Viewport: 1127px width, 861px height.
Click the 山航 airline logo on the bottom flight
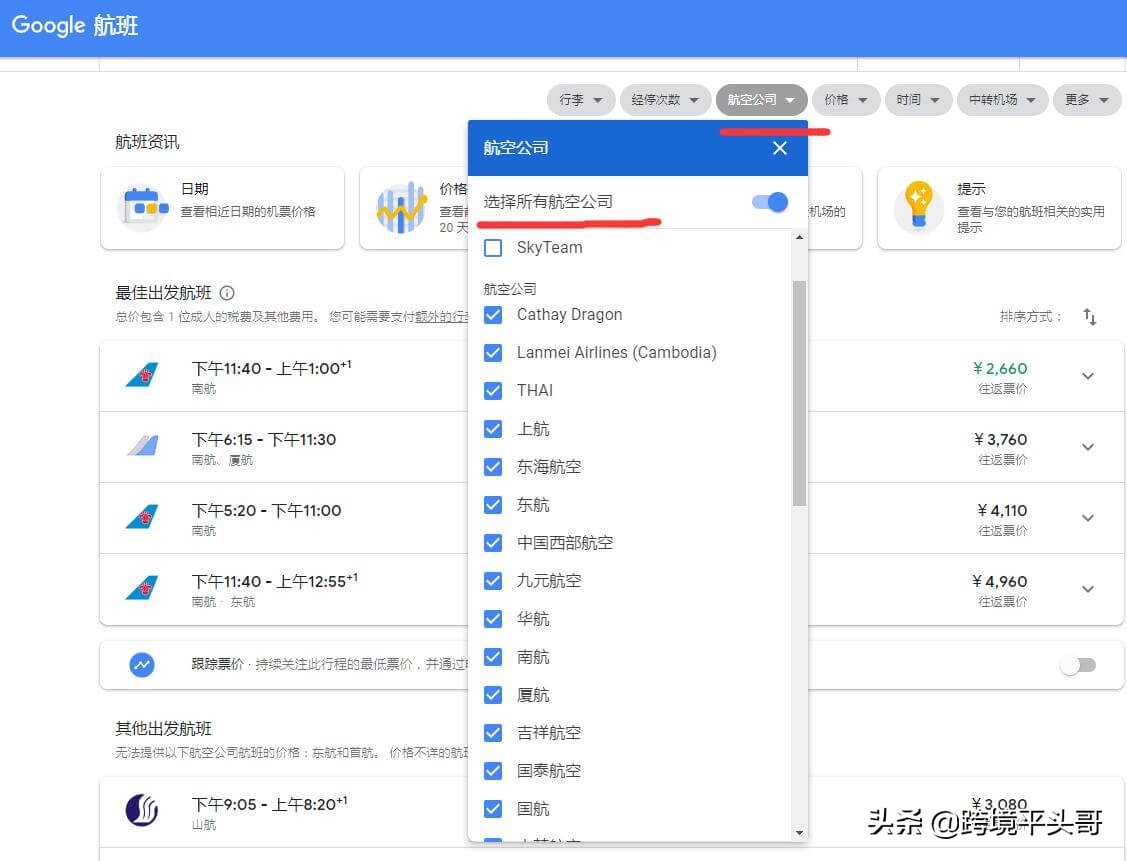coord(142,810)
